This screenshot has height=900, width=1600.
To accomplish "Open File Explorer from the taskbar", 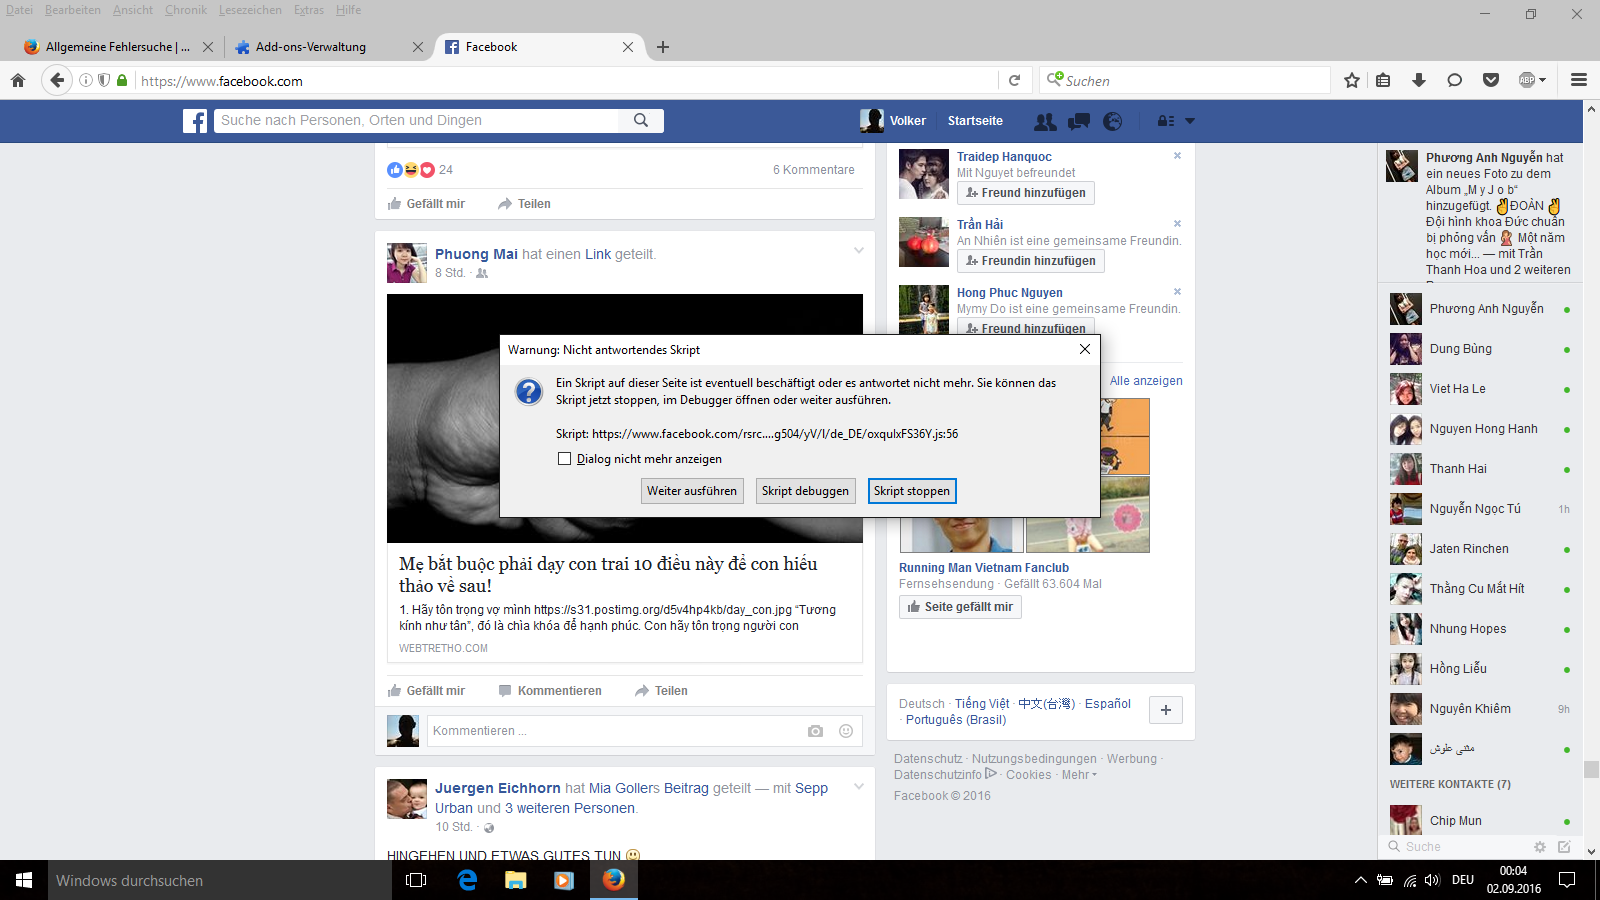I will 515,880.
